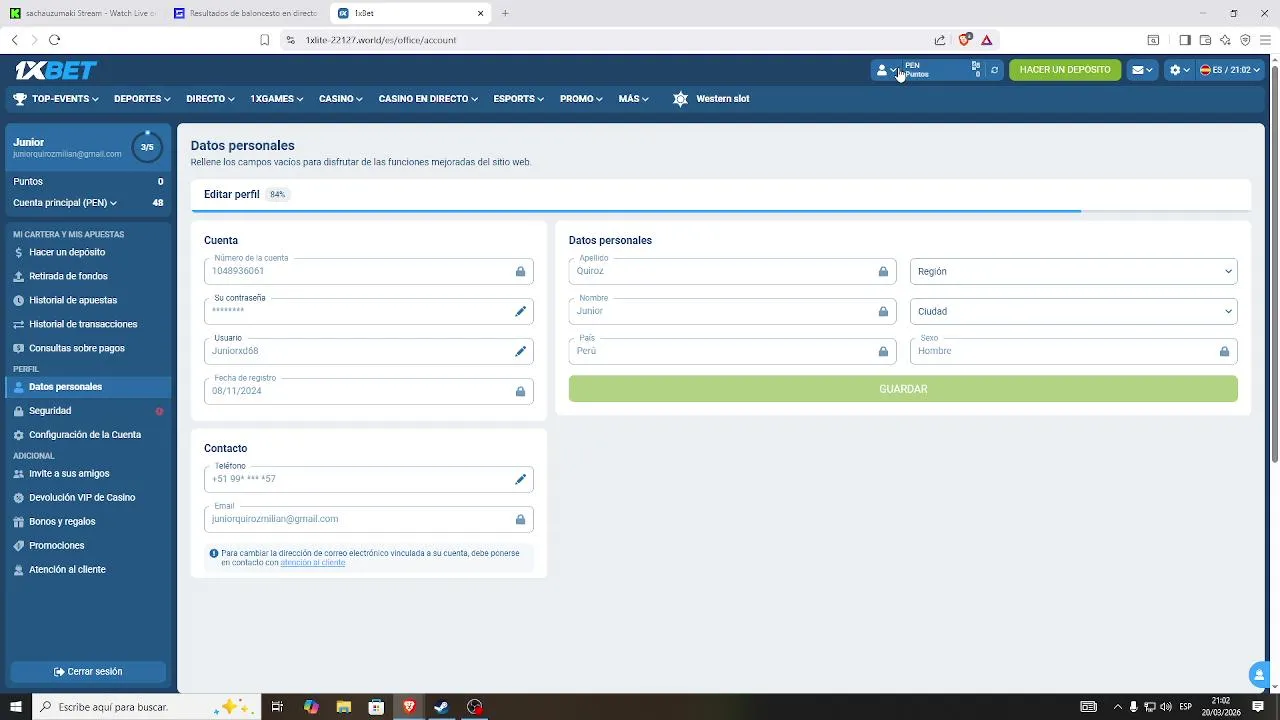1280x720 pixels.
Task: Open the PROMO menu
Action: pyautogui.click(x=581, y=99)
